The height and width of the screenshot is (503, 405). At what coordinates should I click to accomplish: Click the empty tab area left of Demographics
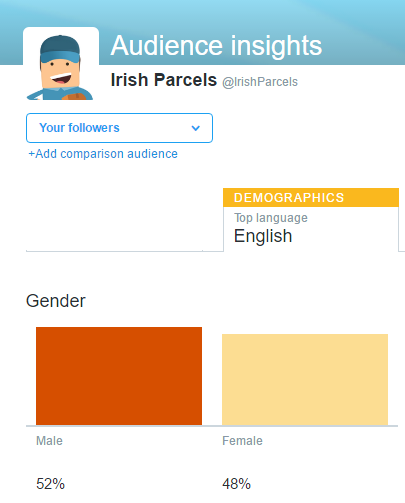pos(114,220)
